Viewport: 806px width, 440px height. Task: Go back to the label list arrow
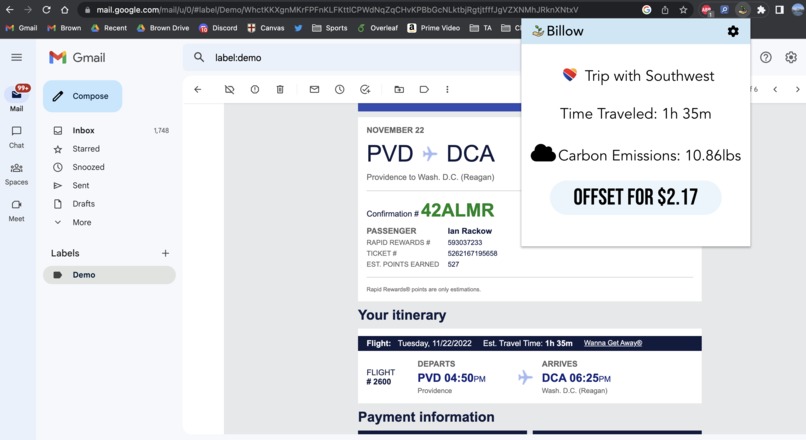point(198,89)
